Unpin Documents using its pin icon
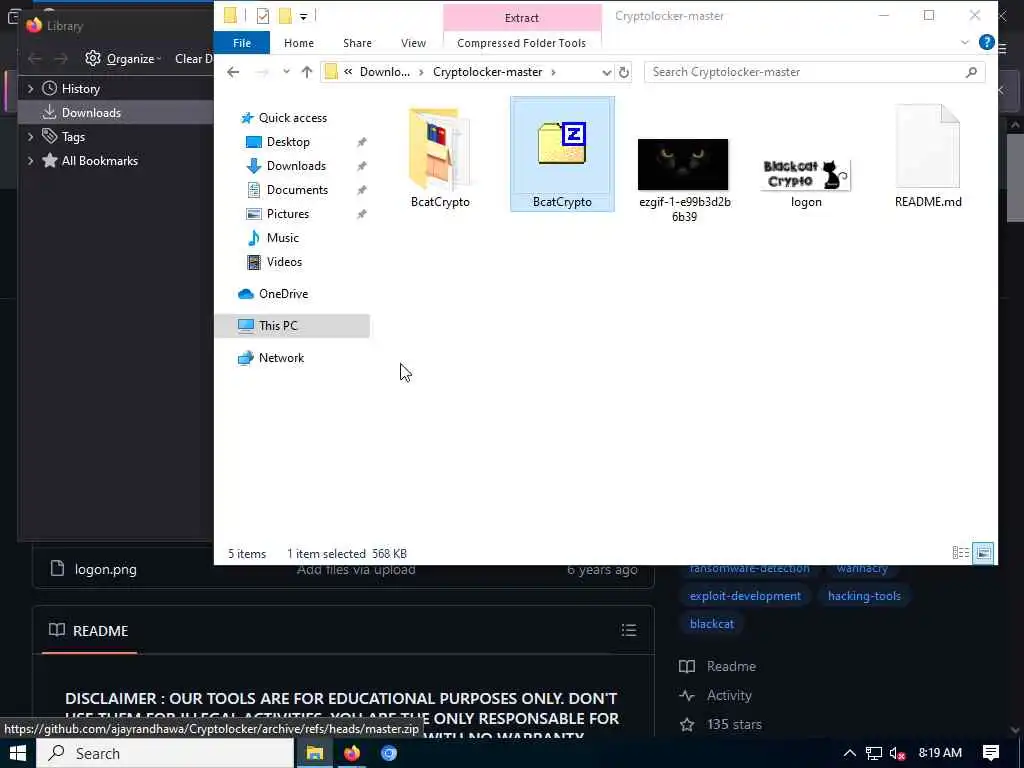 (361, 190)
